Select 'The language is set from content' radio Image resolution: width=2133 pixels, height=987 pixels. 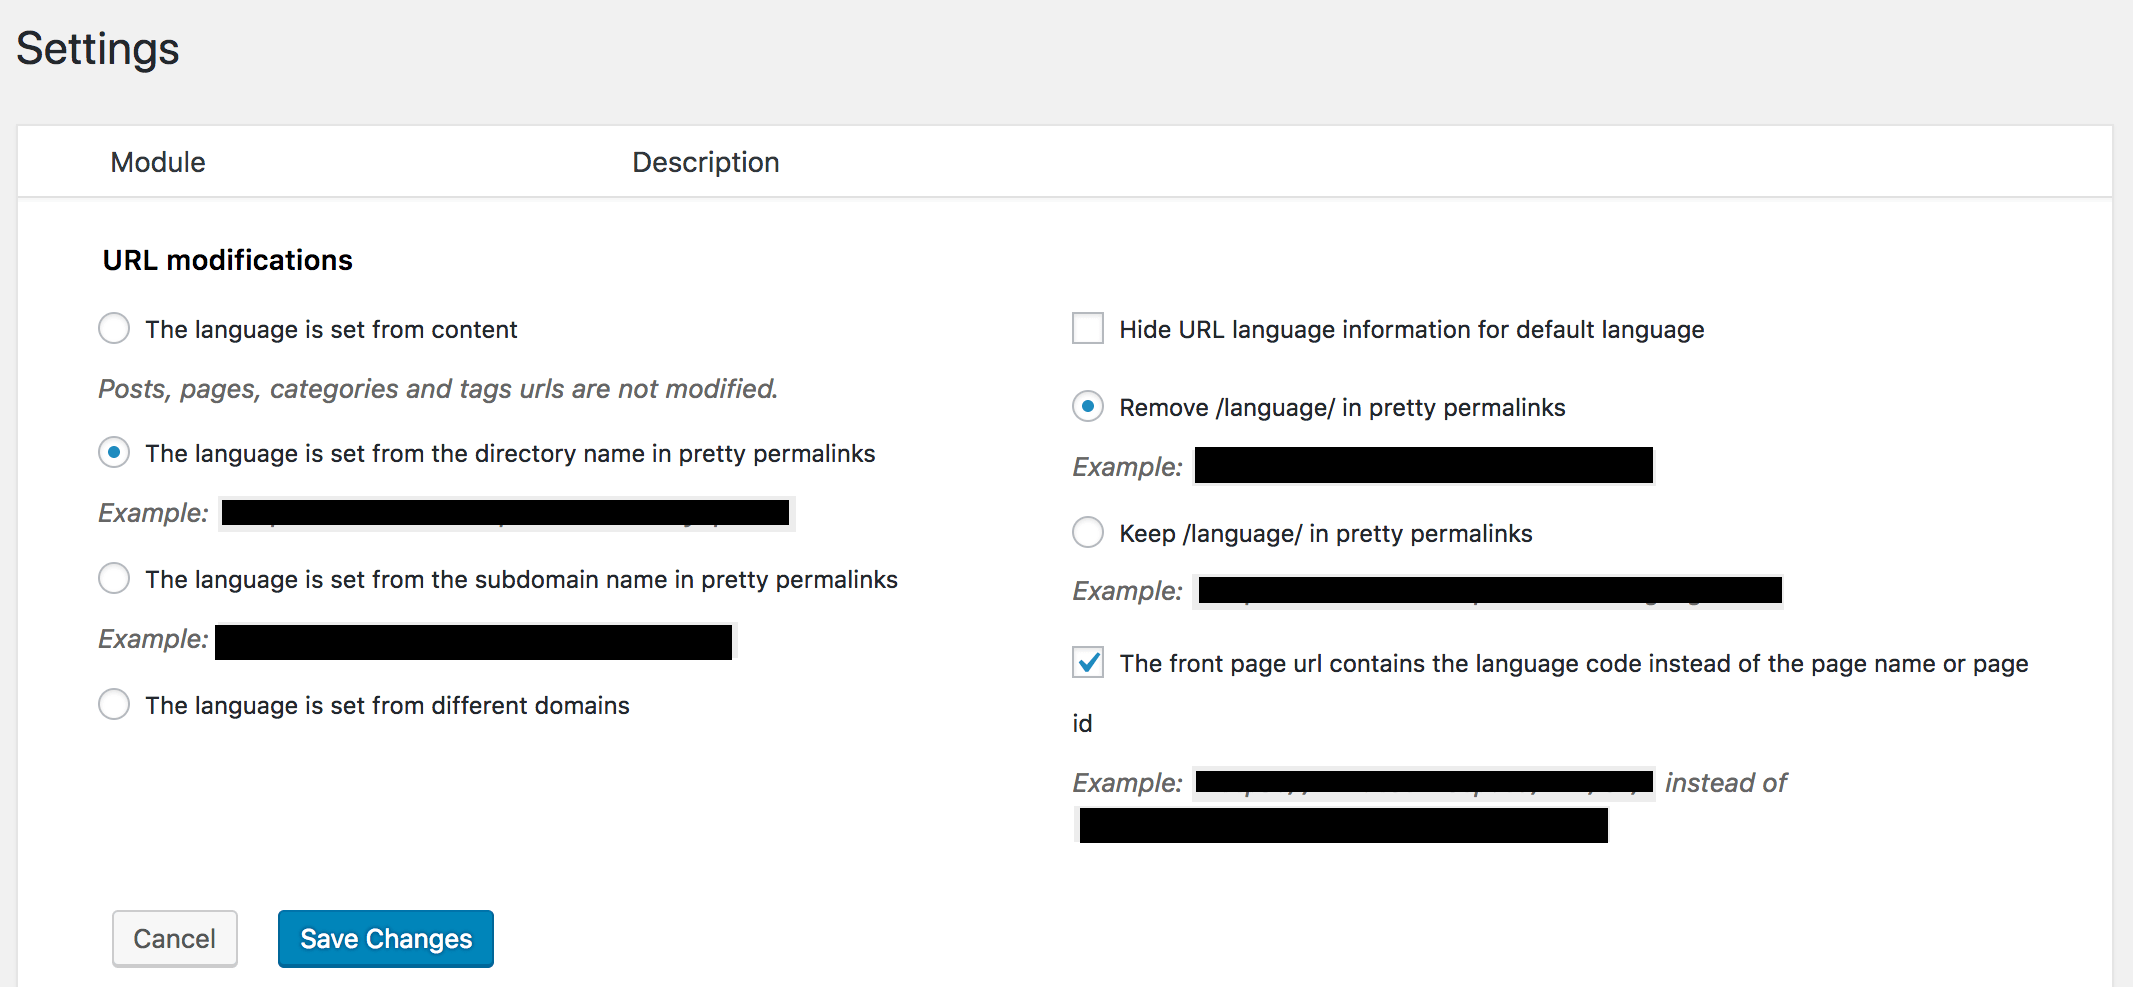pos(114,328)
